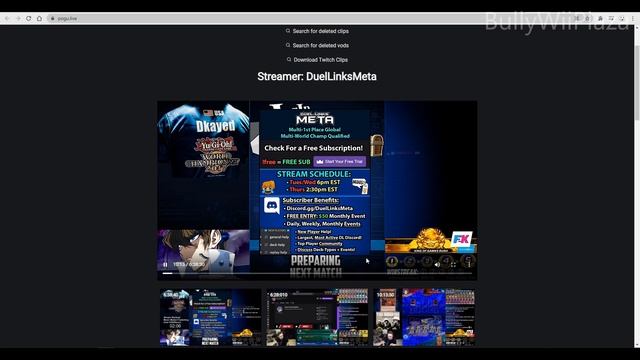Reload the pogu.live page
This screenshot has height=360, width=640.
29,18
